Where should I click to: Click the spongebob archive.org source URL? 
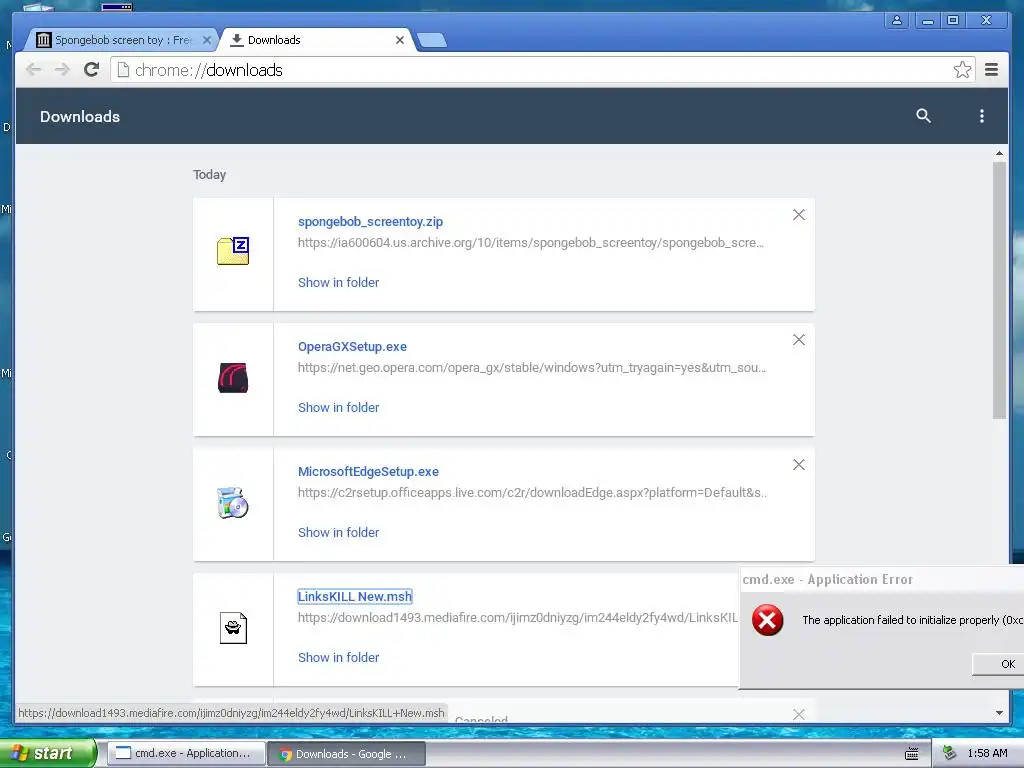tap(530, 243)
